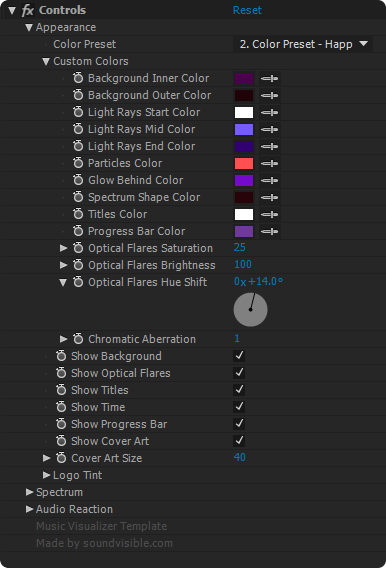Click Optical Flares Brightness value 100

click(243, 264)
